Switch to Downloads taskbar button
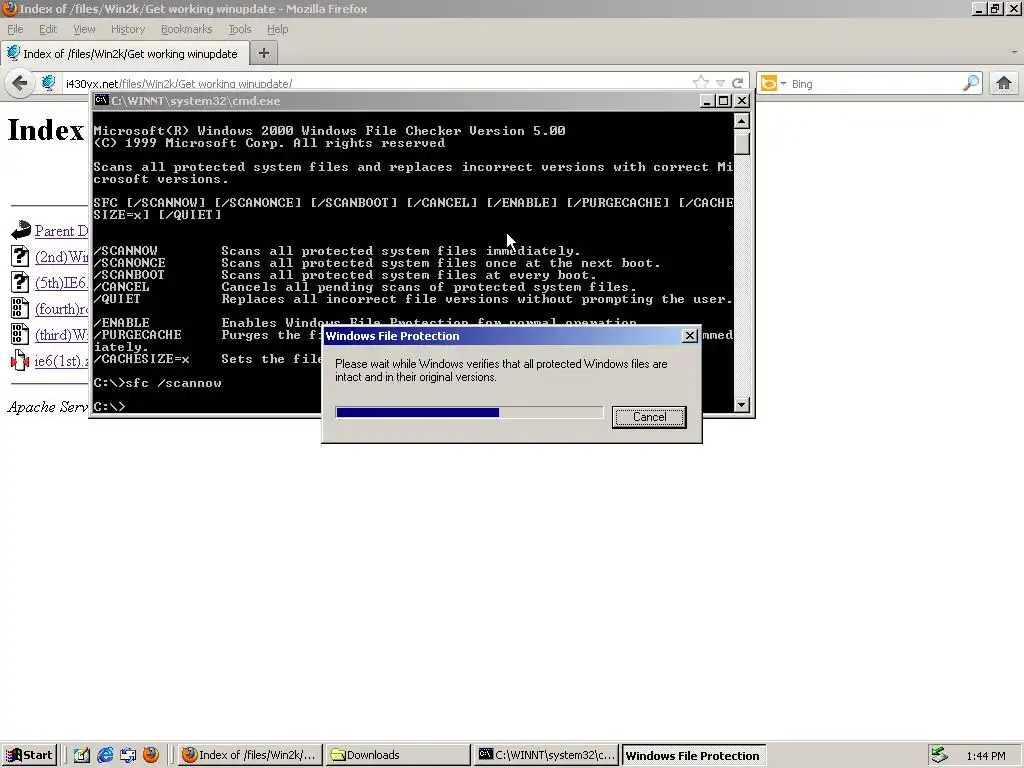The image size is (1024, 768). point(398,755)
